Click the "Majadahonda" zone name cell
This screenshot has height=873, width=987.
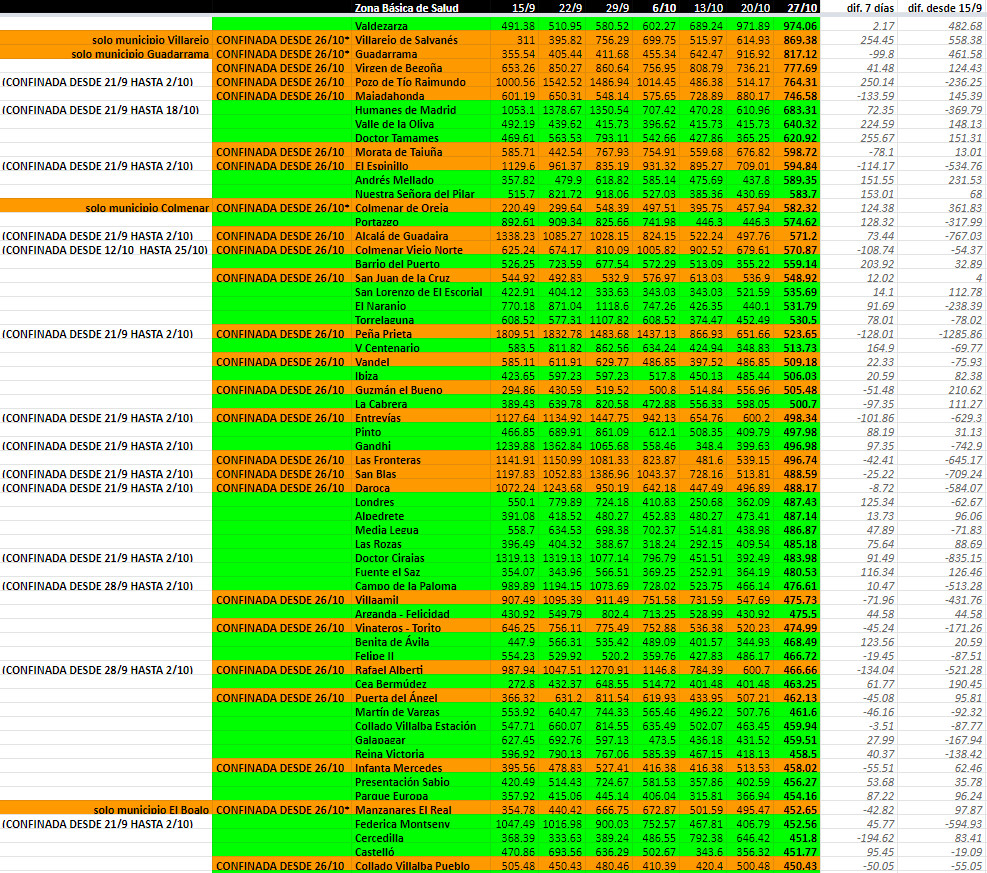pyautogui.click(x=390, y=96)
